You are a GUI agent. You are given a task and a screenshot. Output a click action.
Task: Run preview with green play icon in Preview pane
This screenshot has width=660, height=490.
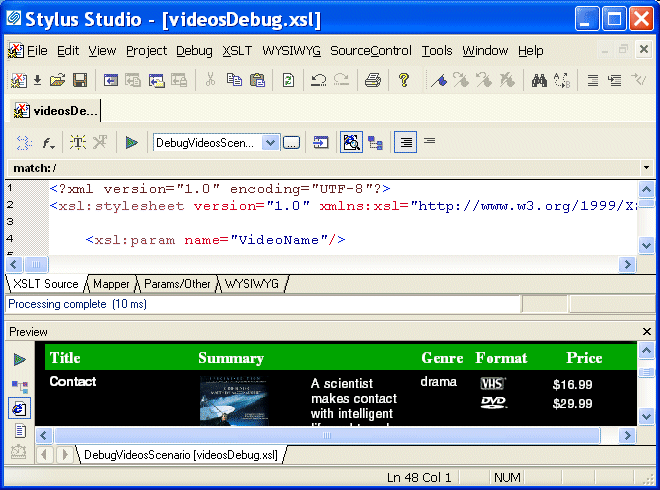pos(20,359)
